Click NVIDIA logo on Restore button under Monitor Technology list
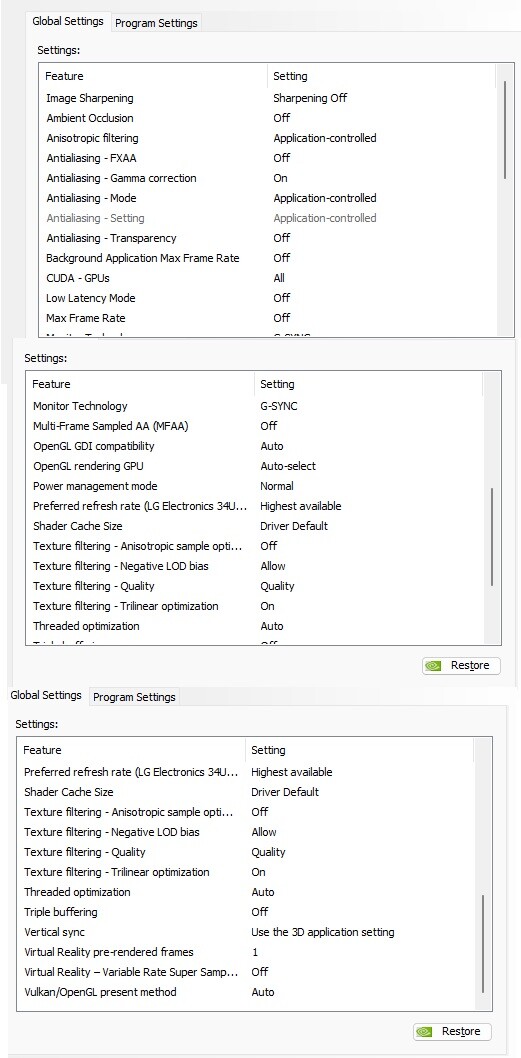This screenshot has height=1058, width=521. 436,665
